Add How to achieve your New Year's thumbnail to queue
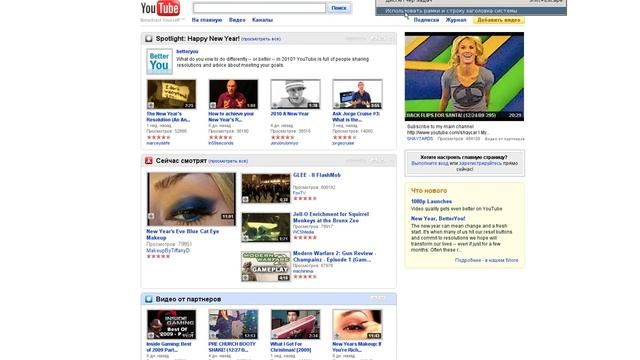Viewport: 640px width, 360px height. click(x=213, y=105)
